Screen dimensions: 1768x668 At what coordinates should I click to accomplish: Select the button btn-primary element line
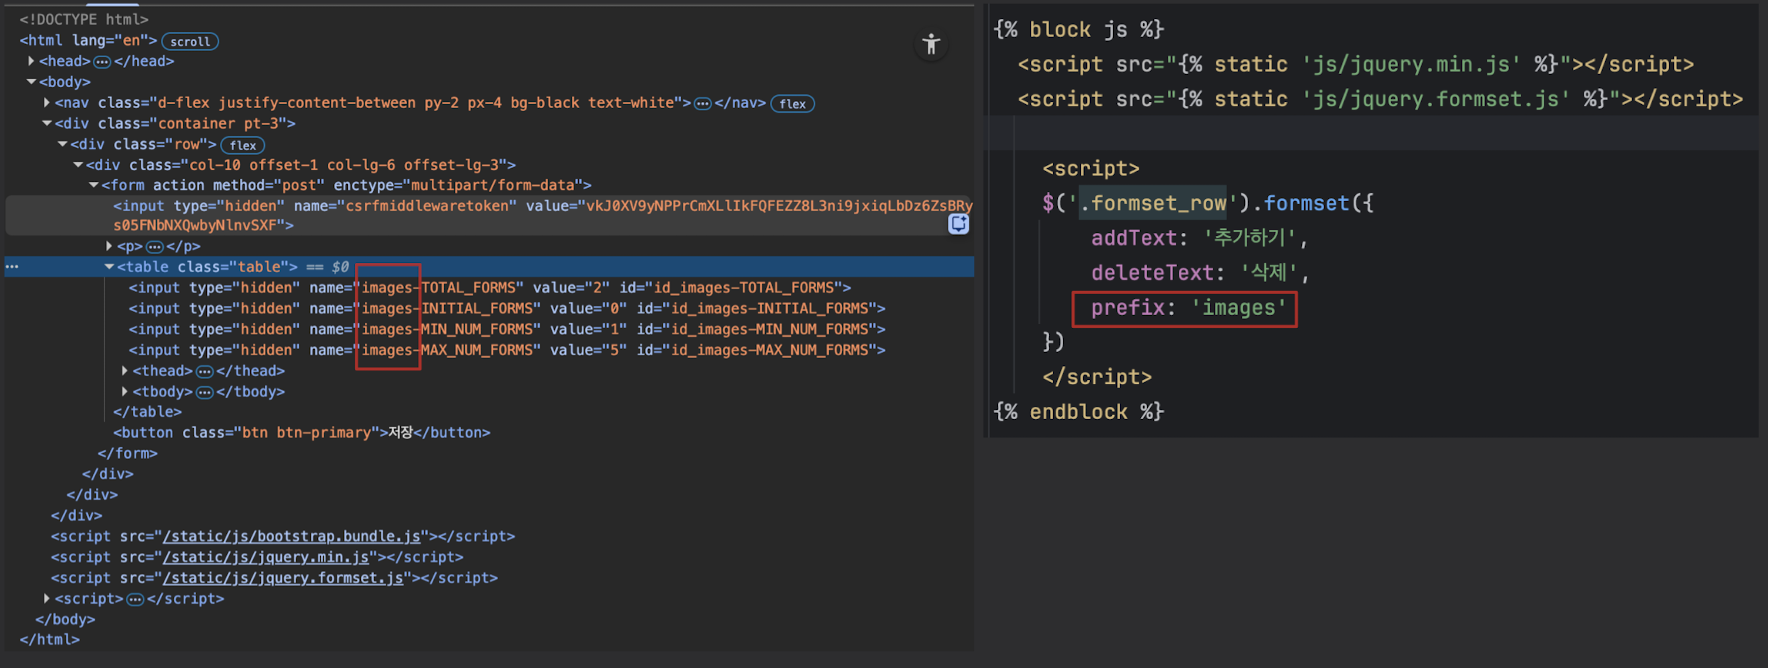(302, 433)
